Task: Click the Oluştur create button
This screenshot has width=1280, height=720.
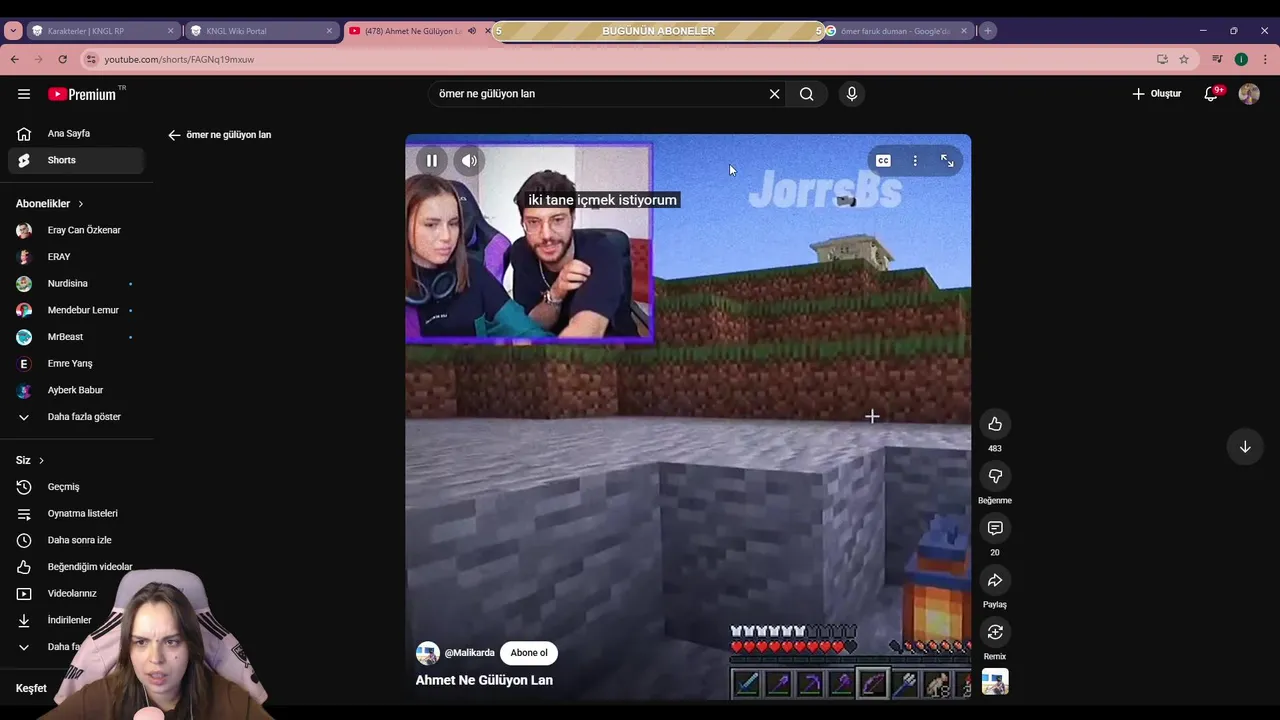Action: 1156,94
